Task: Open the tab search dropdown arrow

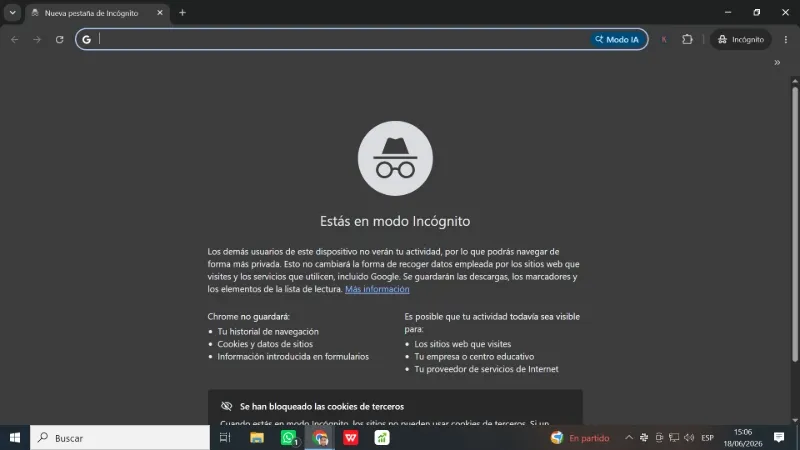Action: point(12,13)
